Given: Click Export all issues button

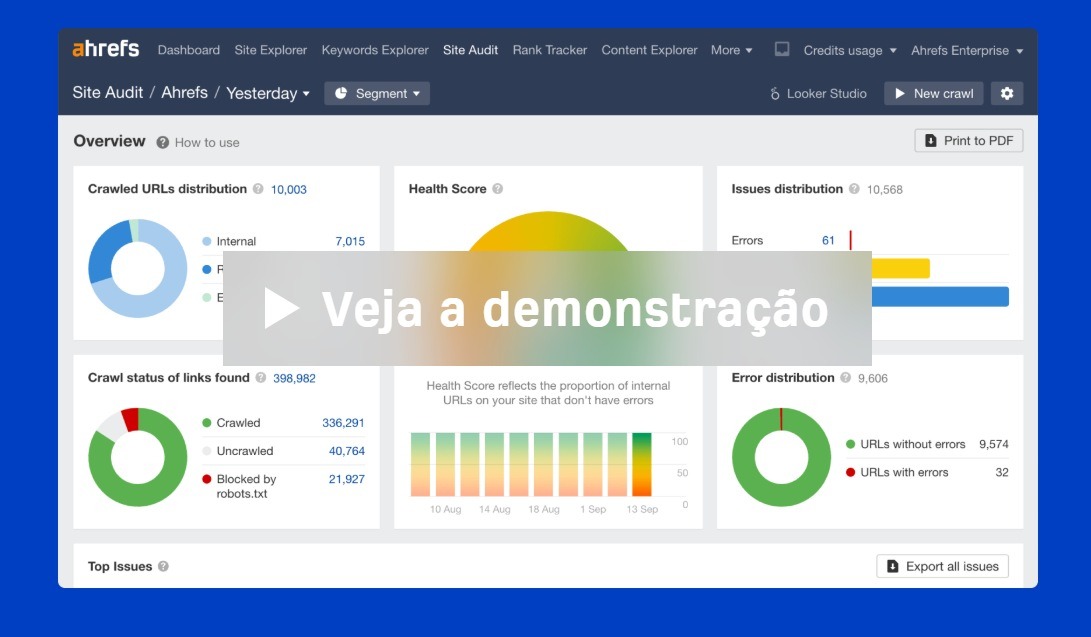Looking at the screenshot, I should click(942, 566).
